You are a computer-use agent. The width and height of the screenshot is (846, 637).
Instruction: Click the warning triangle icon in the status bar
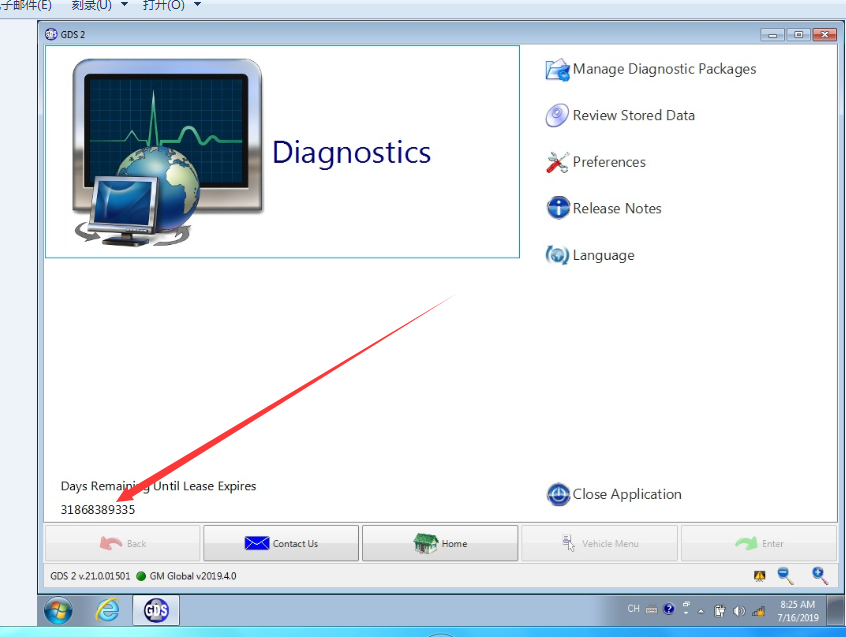759,576
